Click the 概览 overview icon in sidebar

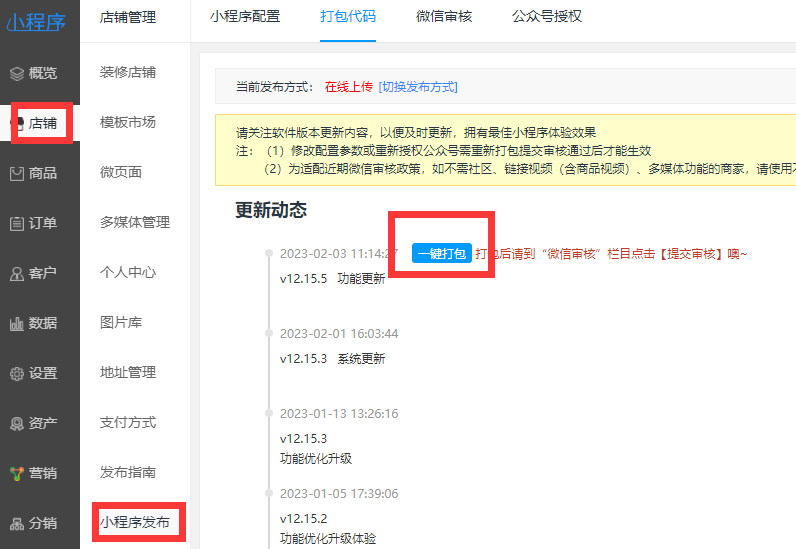[x=17, y=73]
